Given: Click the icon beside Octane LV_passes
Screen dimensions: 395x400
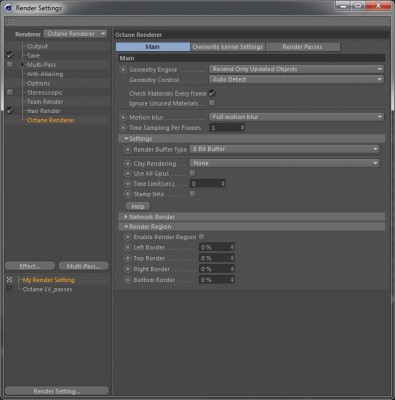Looking at the screenshot, I should (9, 289).
